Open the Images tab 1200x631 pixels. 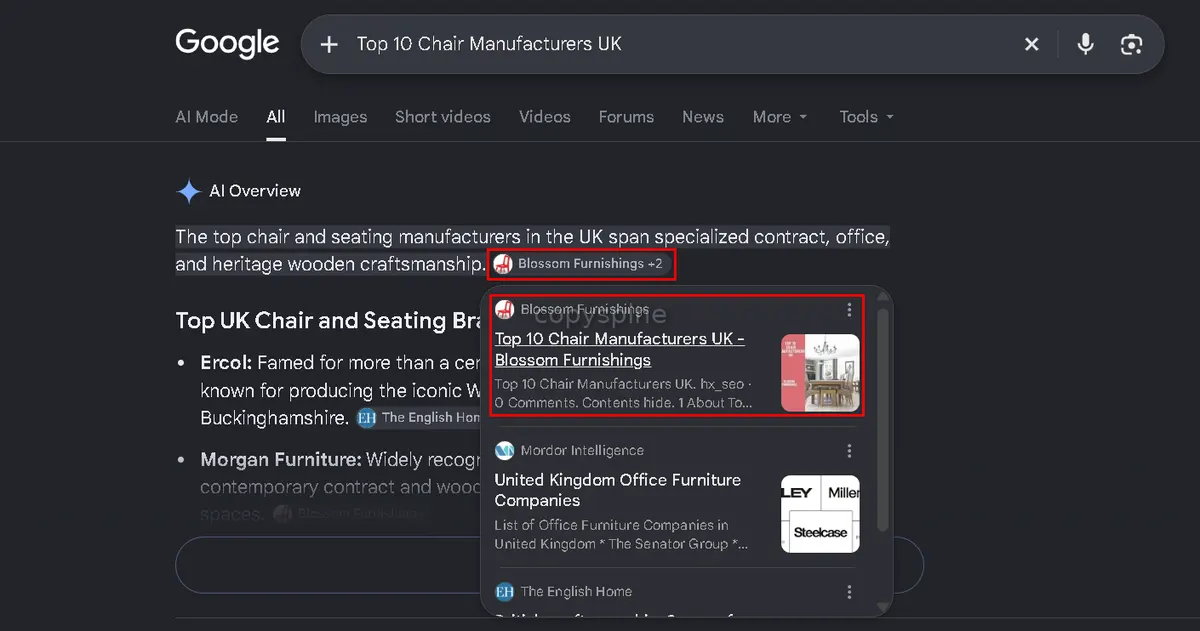coord(340,117)
